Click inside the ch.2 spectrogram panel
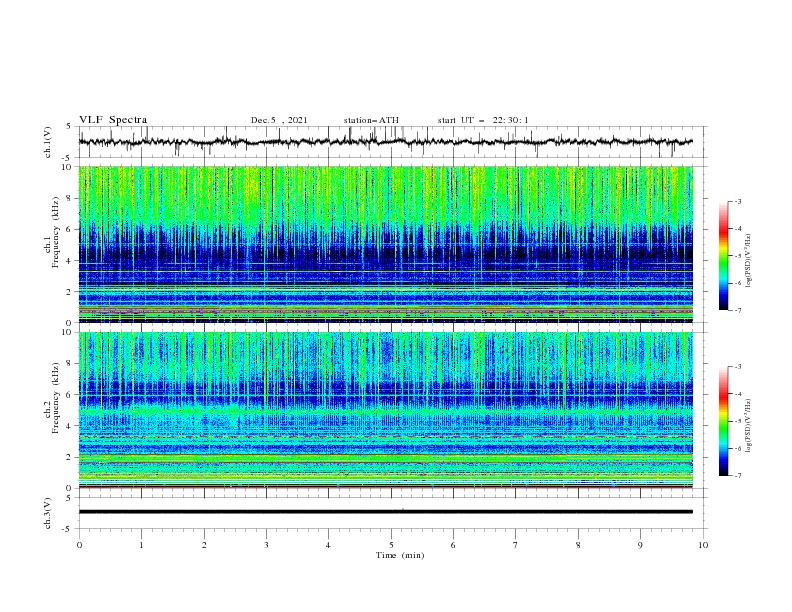 [386, 410]
